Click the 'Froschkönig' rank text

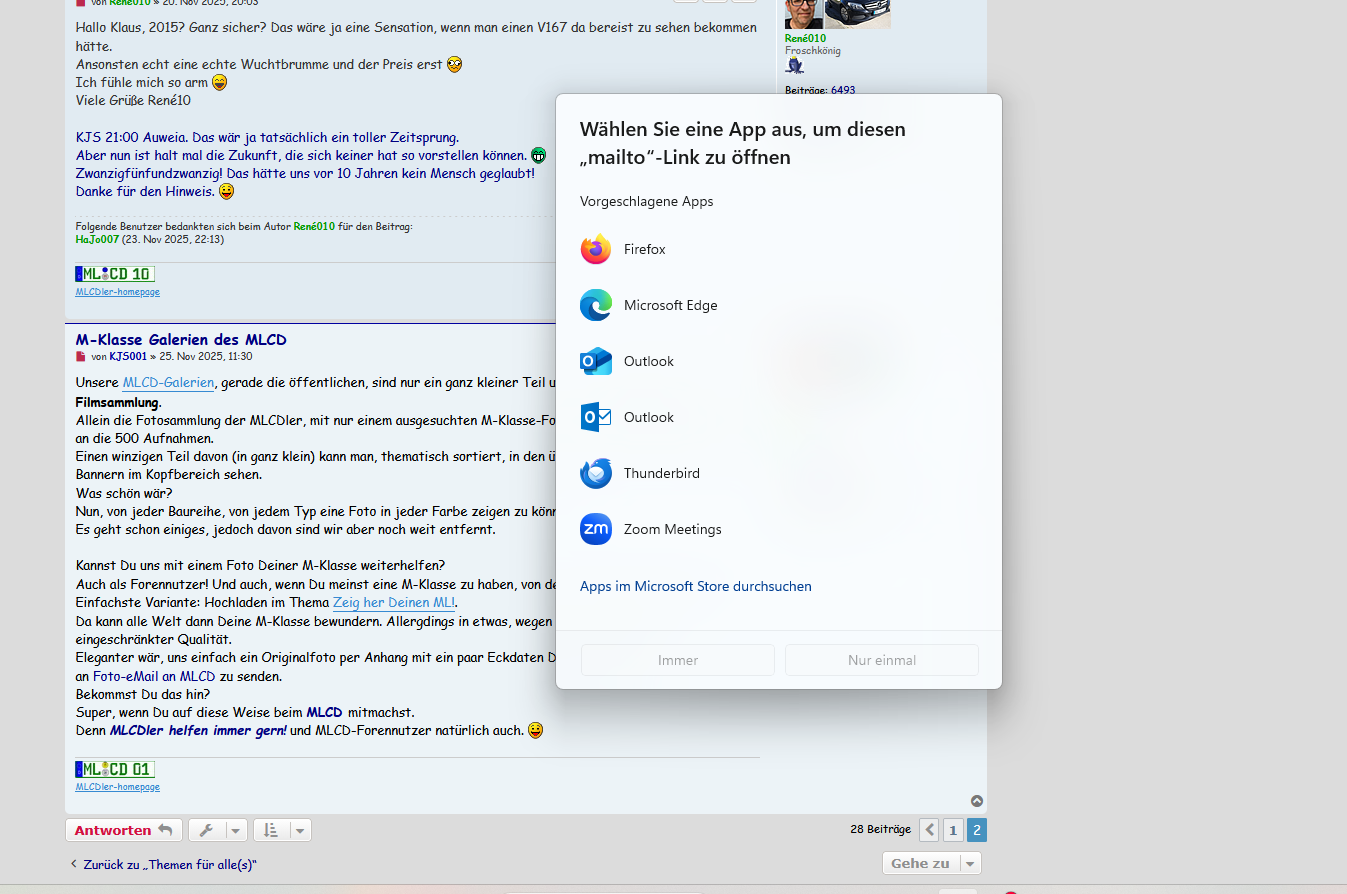pyautogui.click(x=813, y=51)
